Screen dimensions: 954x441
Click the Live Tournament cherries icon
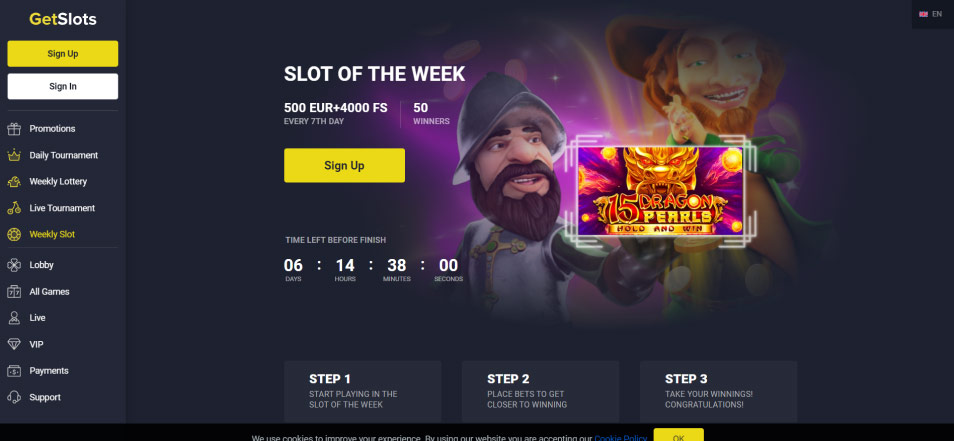[14, 208]
